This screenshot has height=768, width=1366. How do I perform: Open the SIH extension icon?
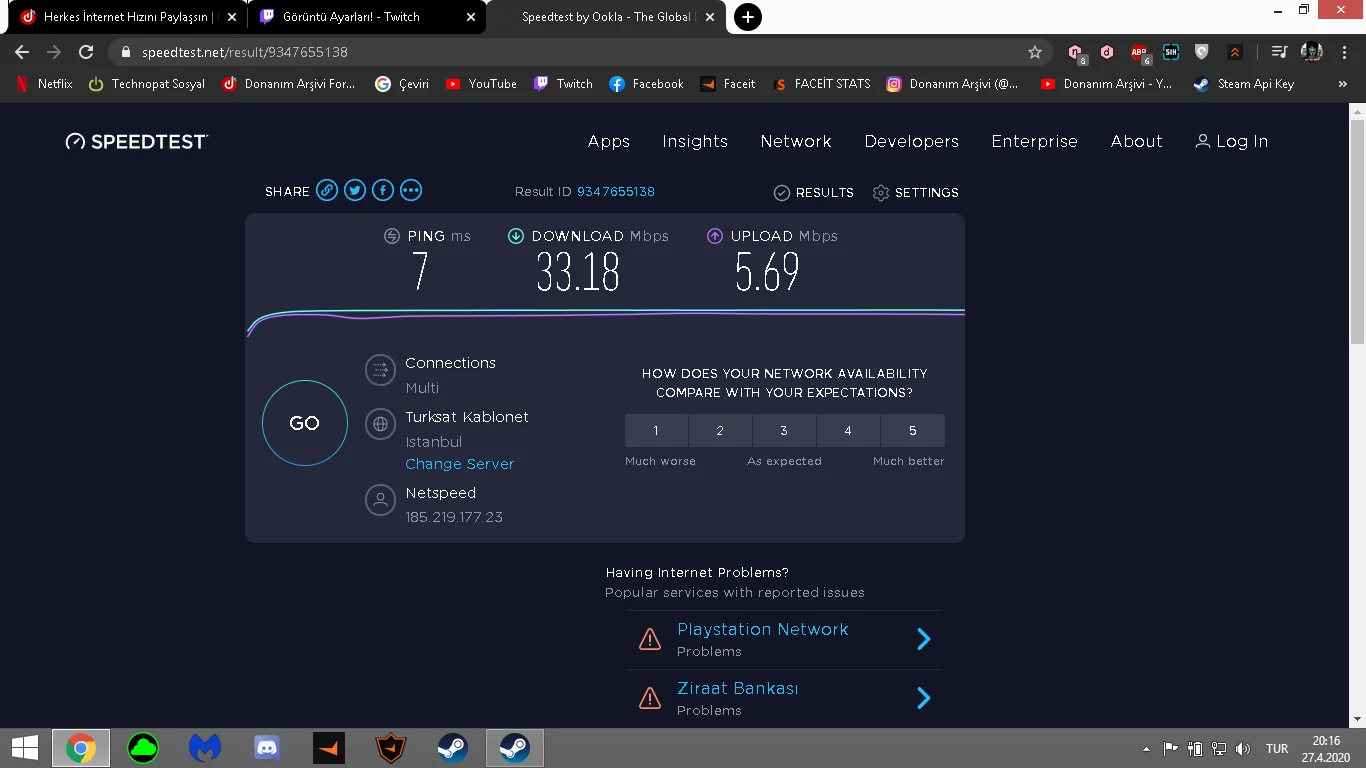click(x=1170, y=52)
